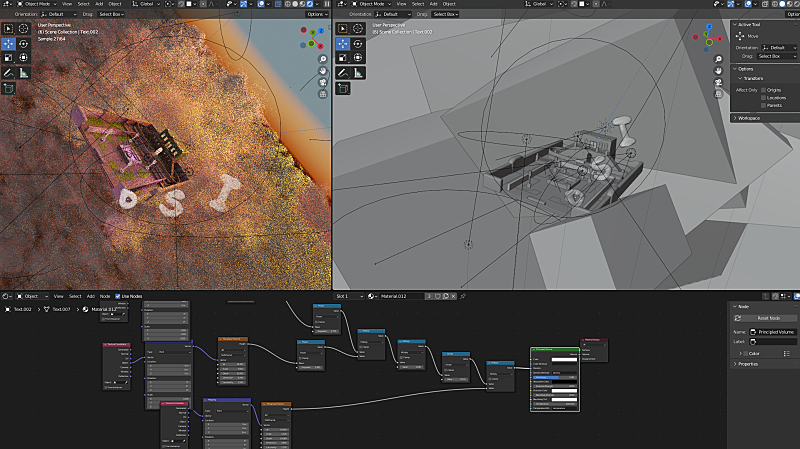This screenshot has height=449, width=800.
Task: Activate the Rotate tool in right viewport
Action: pos(358,43)
